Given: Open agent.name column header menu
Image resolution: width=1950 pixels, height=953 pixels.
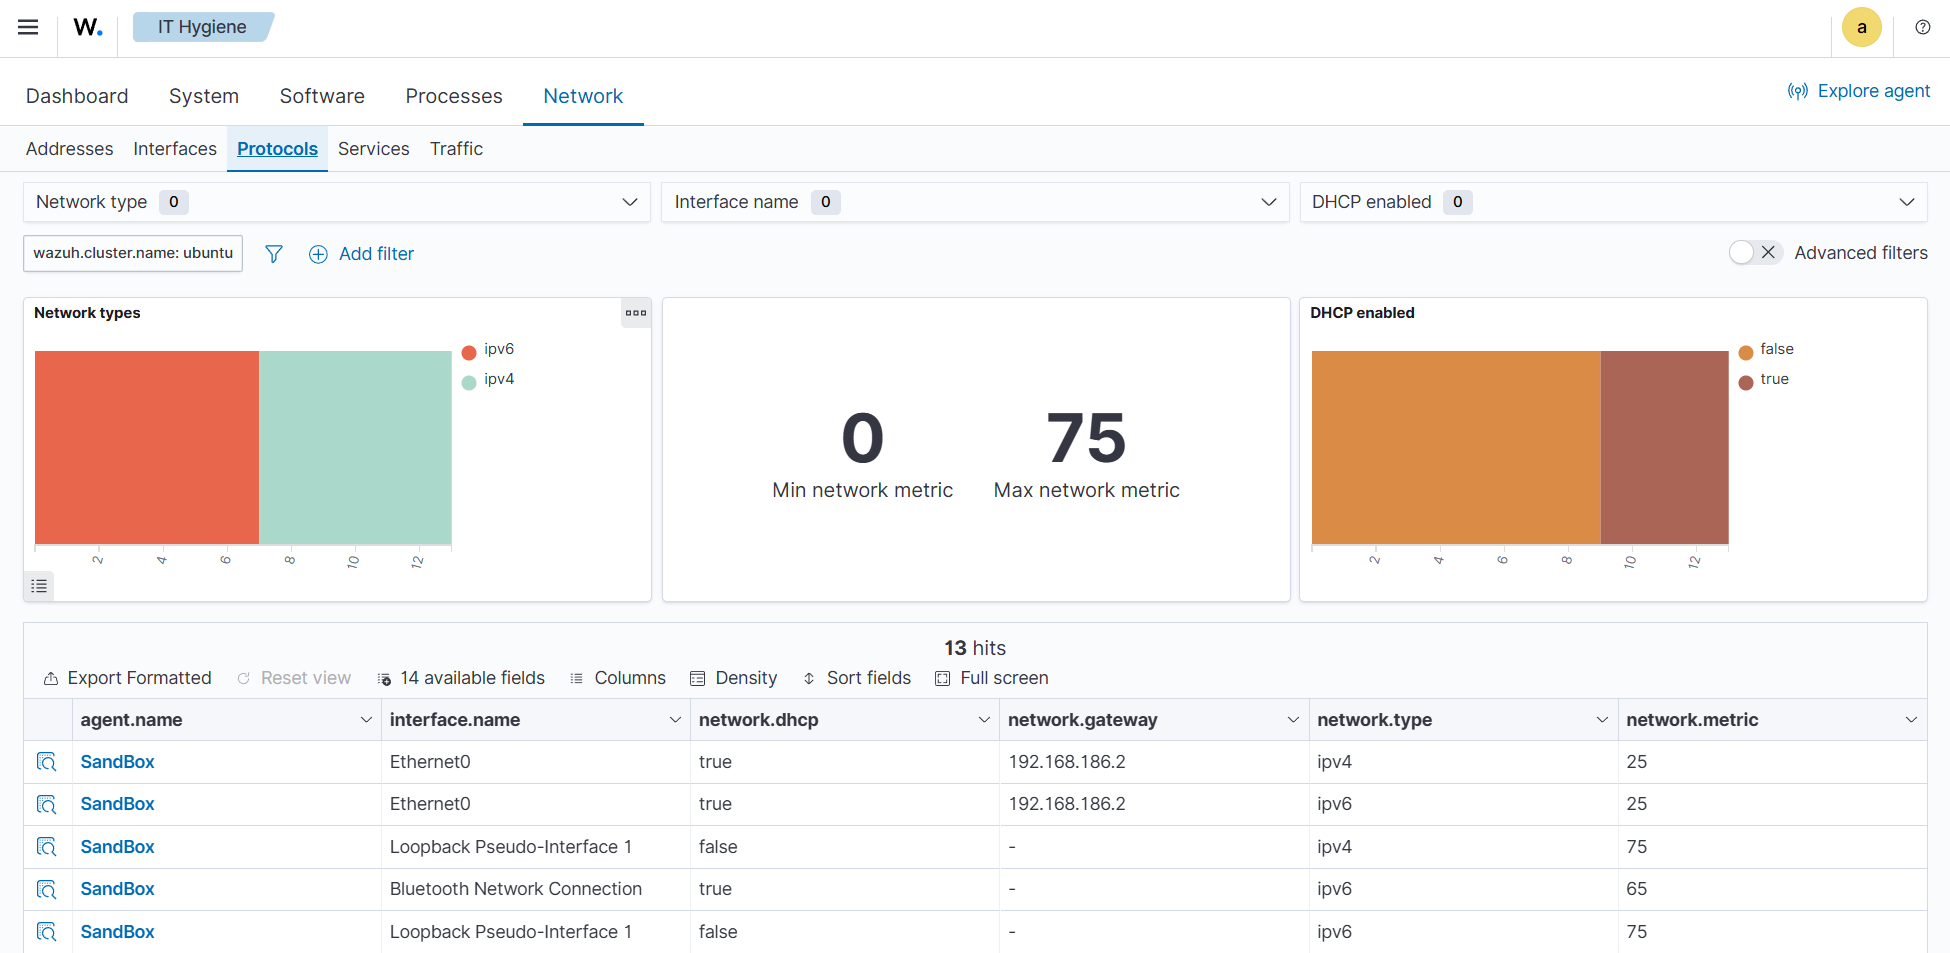Looking at the screenshot, I should [x=365, y=719].
